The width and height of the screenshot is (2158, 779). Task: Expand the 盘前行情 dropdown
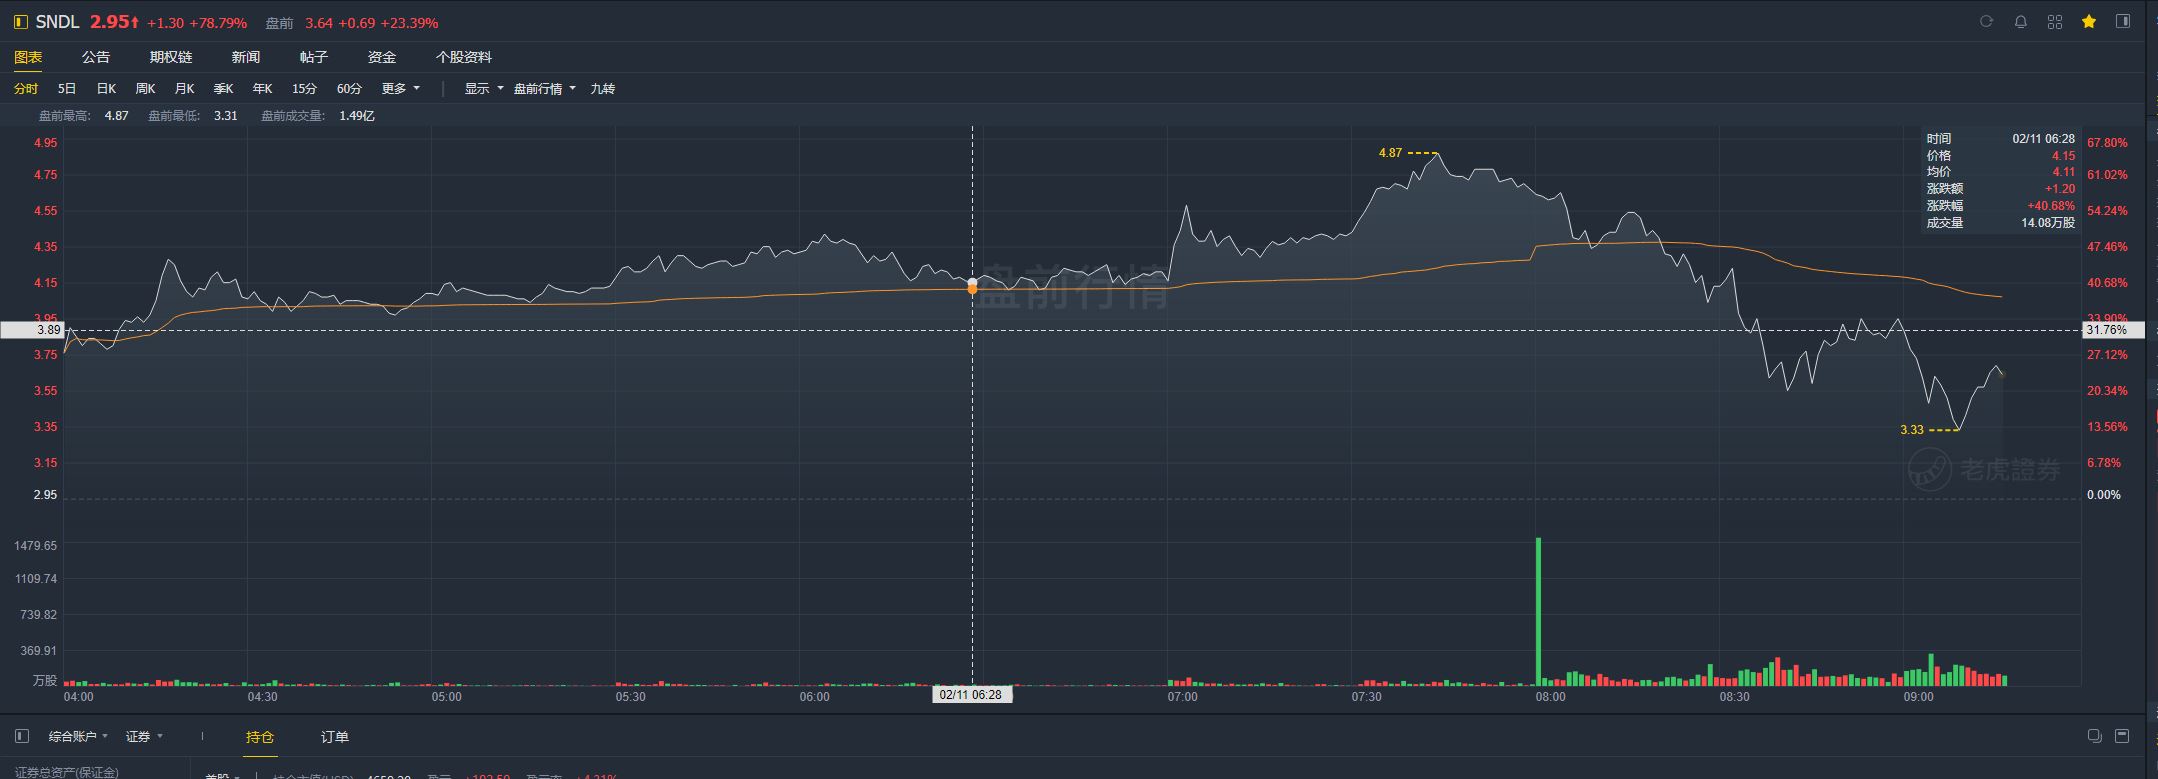(545, 89)
